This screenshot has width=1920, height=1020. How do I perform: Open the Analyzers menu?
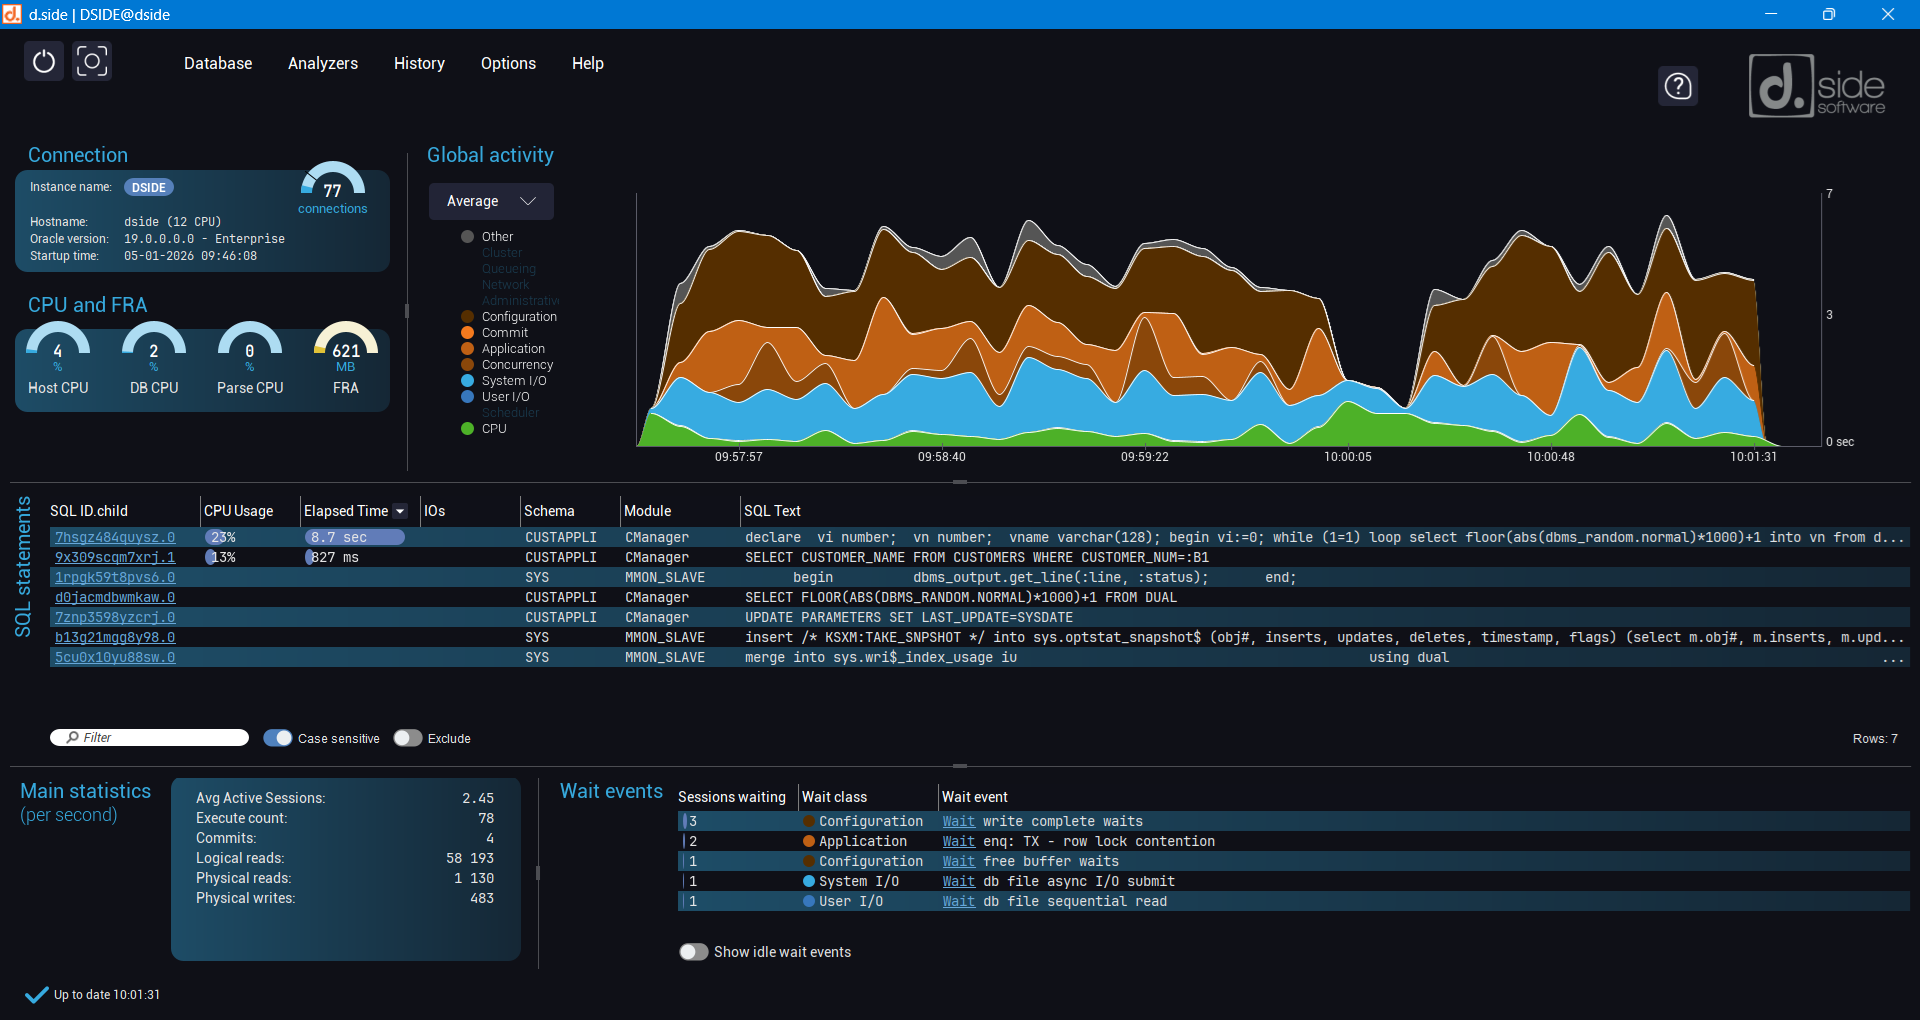point(323,63)
